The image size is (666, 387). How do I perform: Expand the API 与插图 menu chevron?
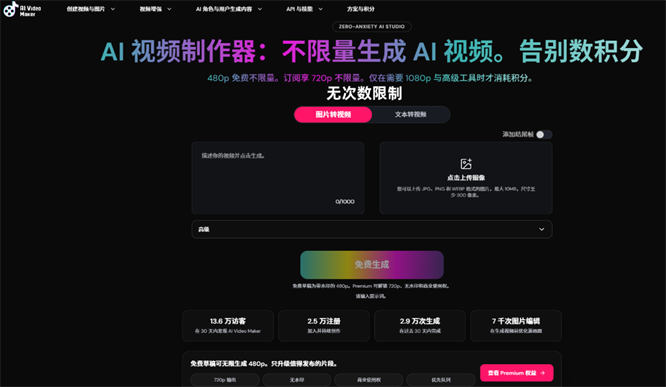tap(320, 9)
